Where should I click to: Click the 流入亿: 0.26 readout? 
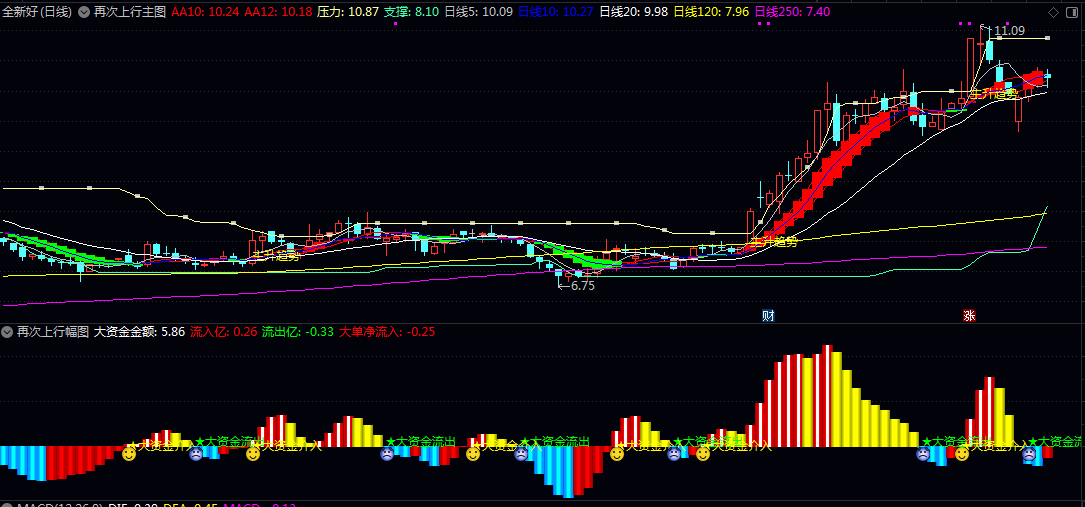pos(224,331)
